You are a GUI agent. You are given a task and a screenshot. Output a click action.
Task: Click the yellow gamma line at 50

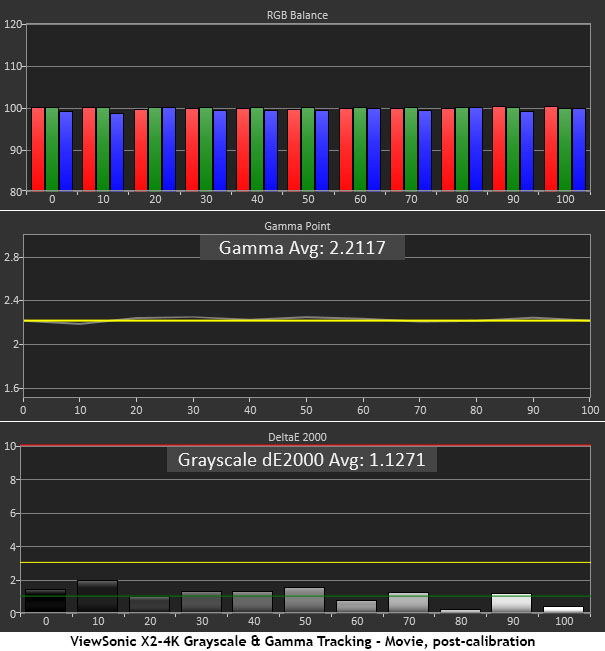tap(304, 320)
